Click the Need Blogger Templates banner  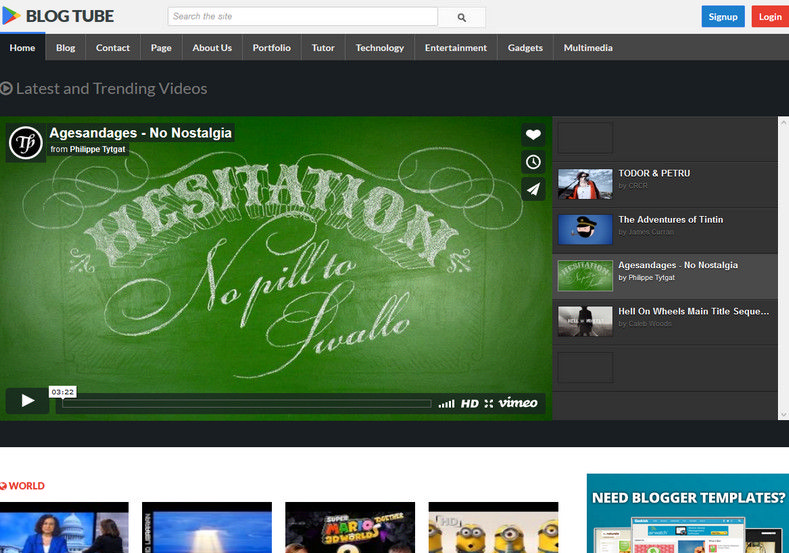coord(688,513)
